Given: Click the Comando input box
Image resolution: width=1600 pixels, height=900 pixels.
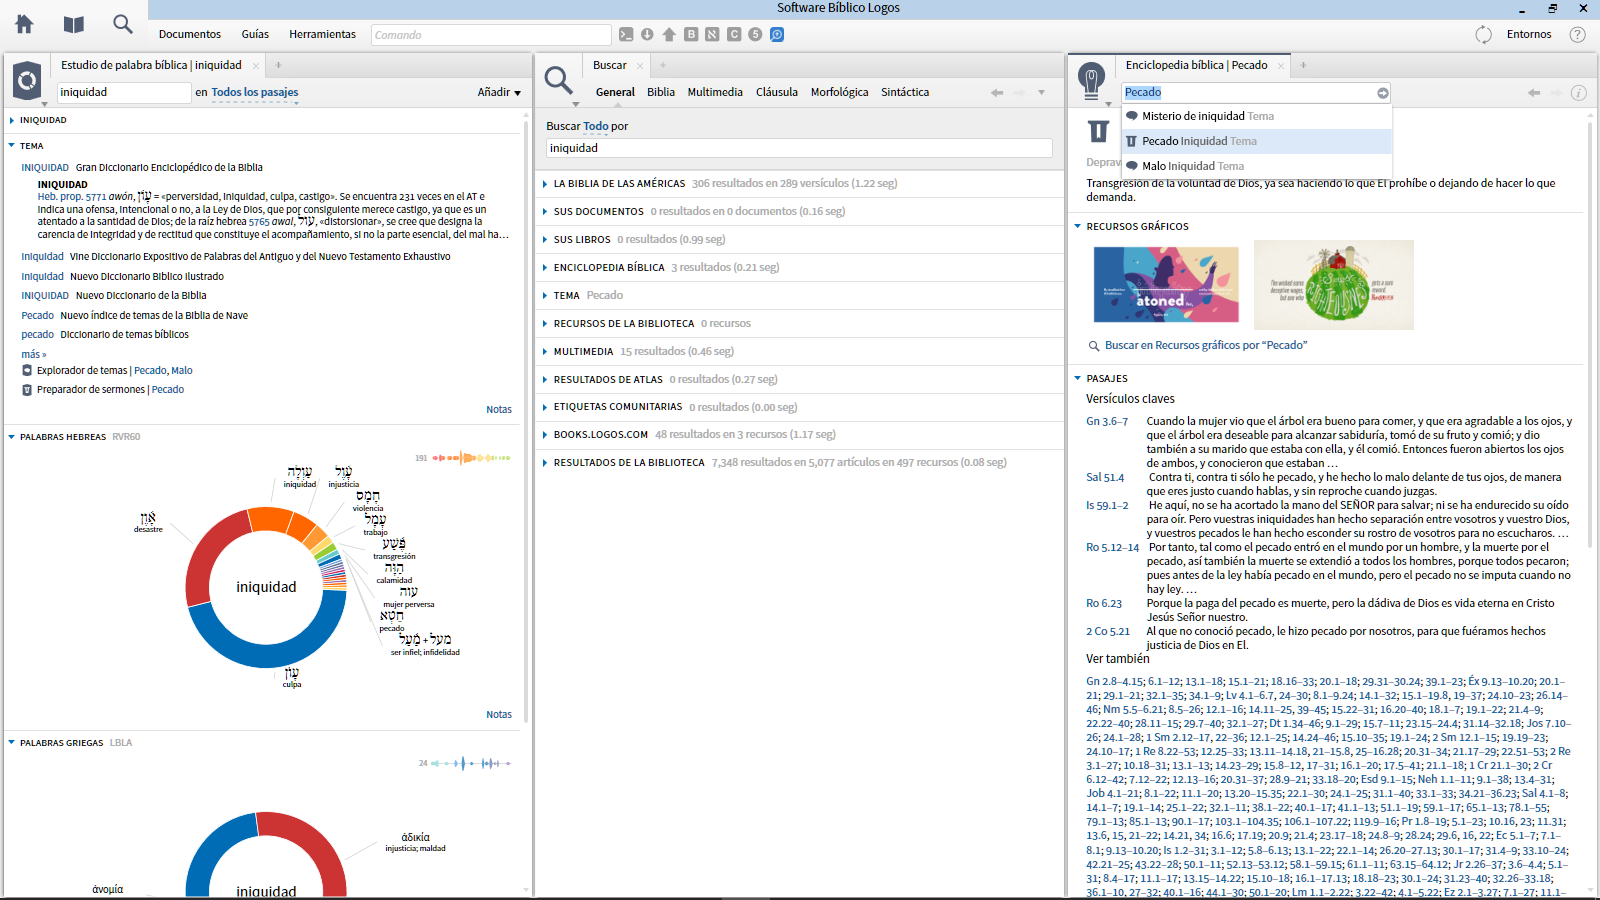Looking at the screenshot, I should point(491,35).
